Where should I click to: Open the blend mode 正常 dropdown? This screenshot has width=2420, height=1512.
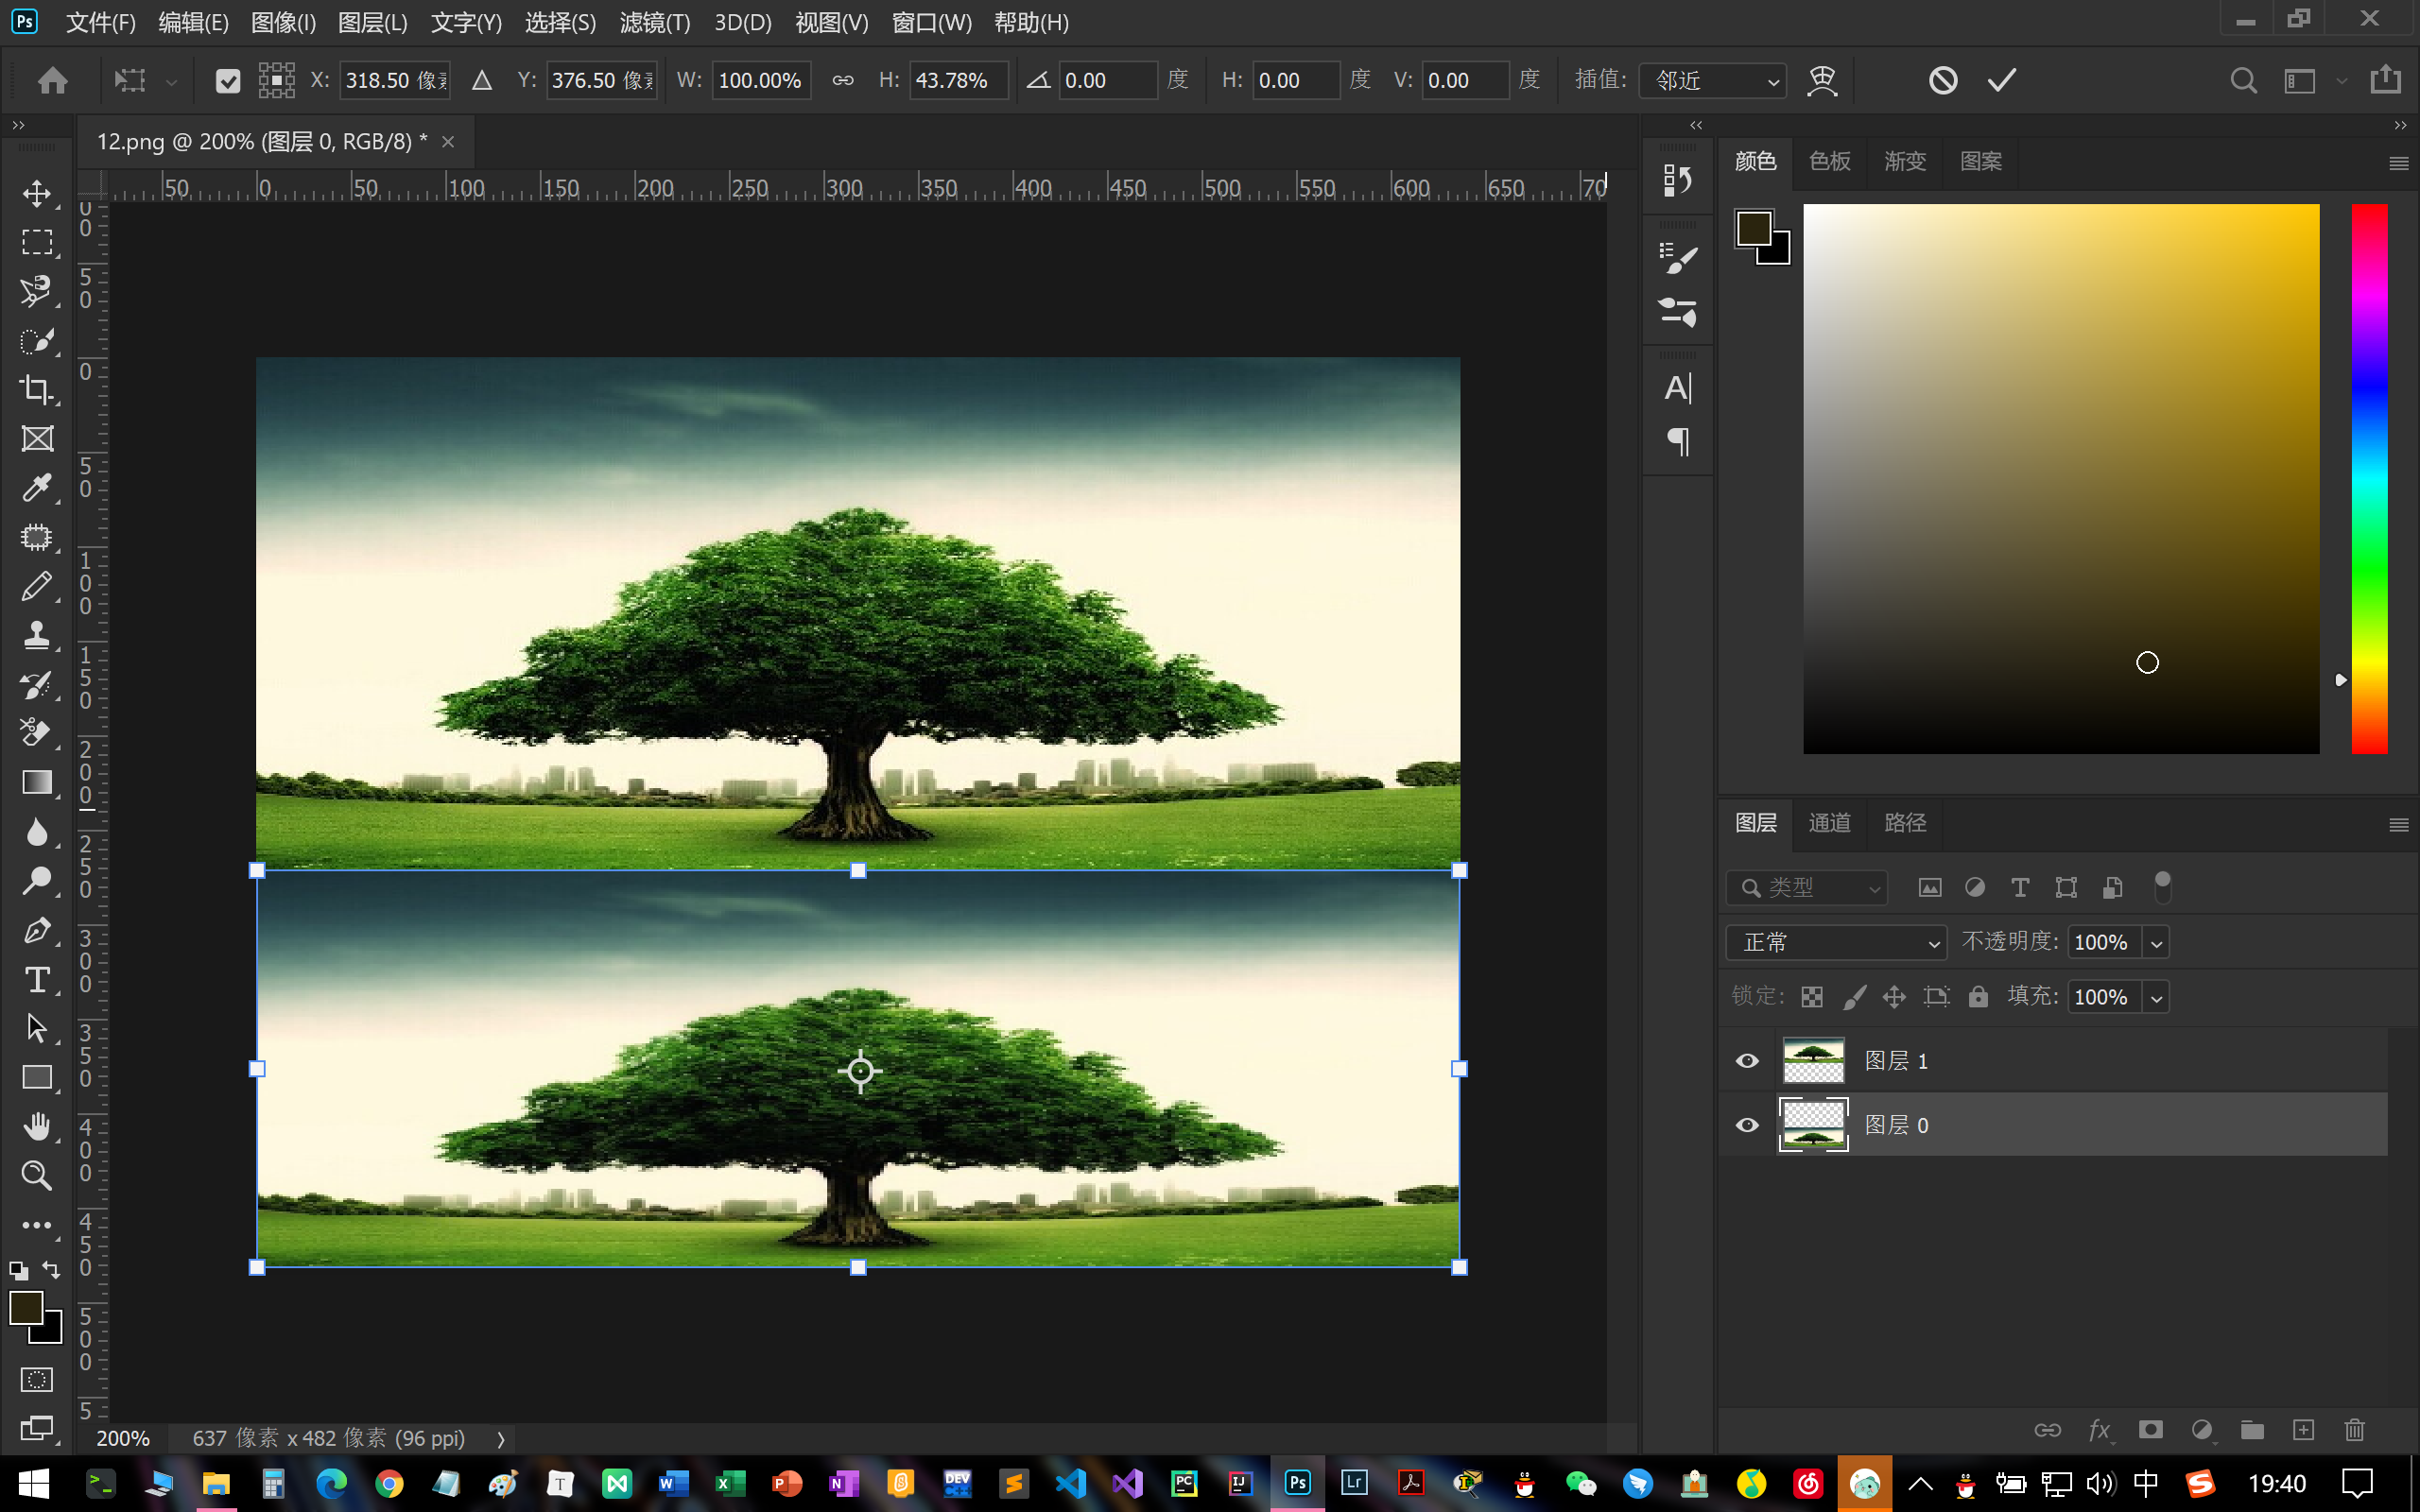click(1836, 942)
